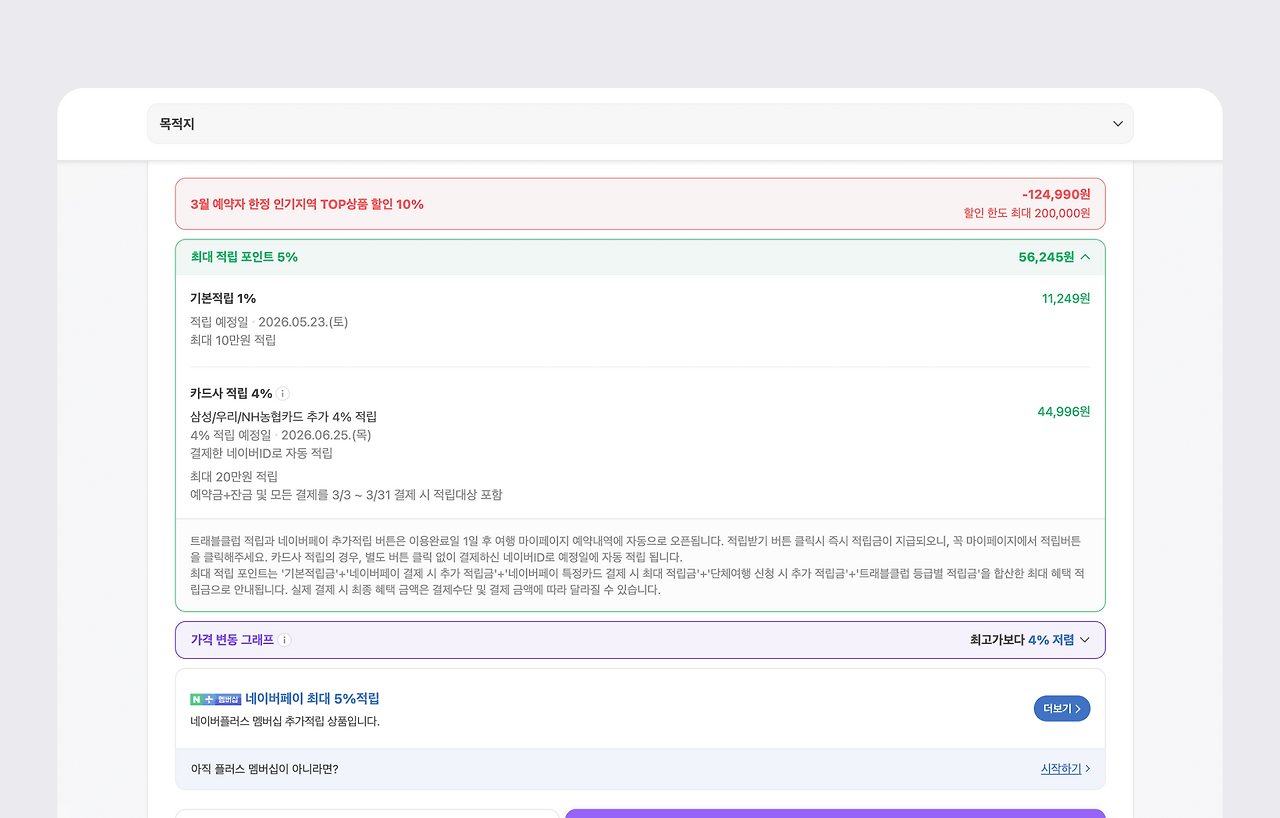Click the N+ 멤버십 badge icon
This screenshot has height=818, width=1280.
215,699
